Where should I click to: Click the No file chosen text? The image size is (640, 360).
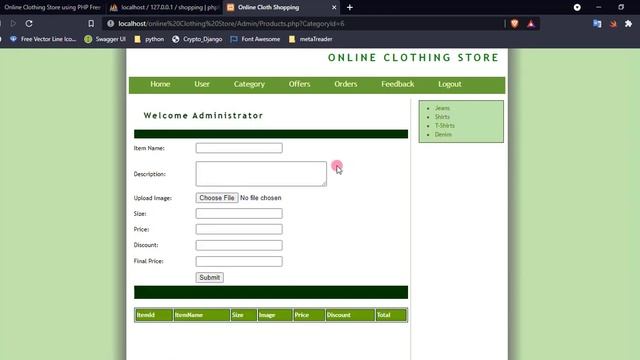(x=261, y=198)
